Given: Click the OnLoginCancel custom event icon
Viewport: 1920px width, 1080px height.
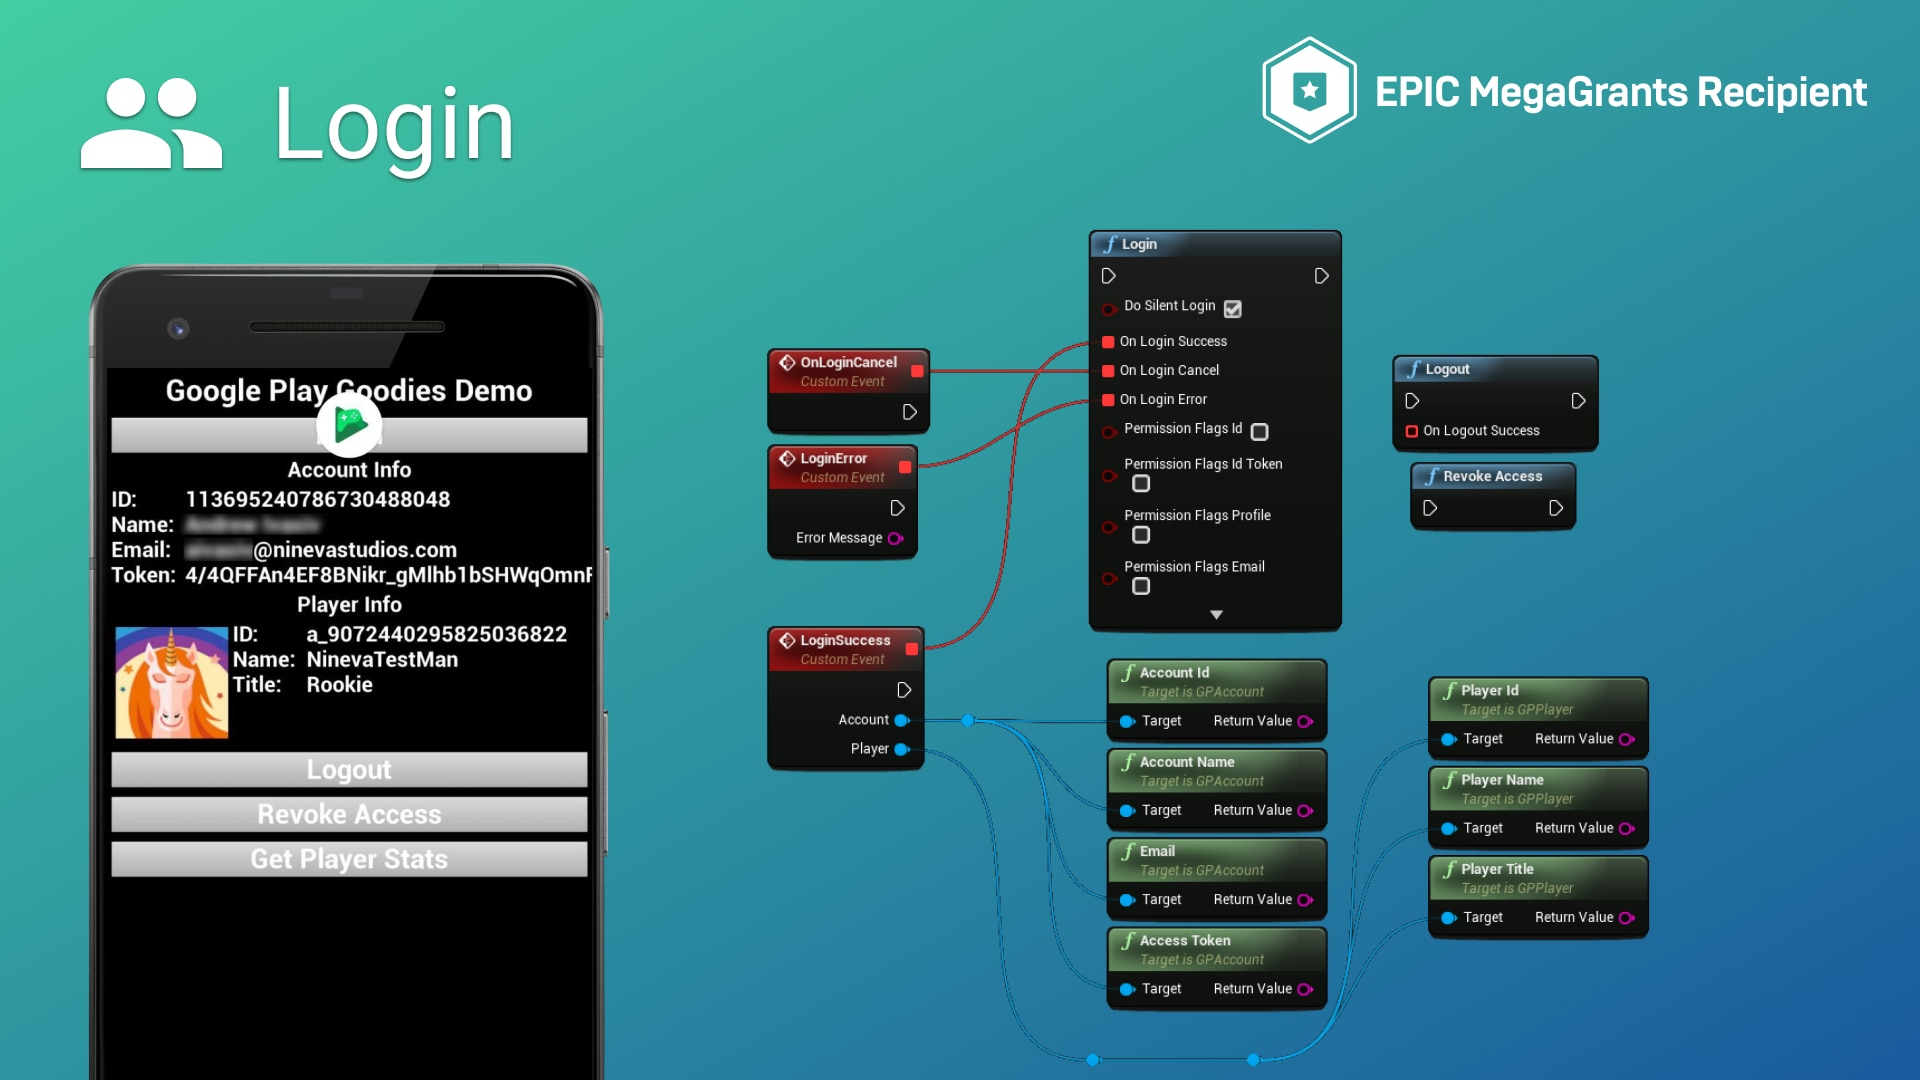Looking at the screenshot, I should tap(787, 361).
